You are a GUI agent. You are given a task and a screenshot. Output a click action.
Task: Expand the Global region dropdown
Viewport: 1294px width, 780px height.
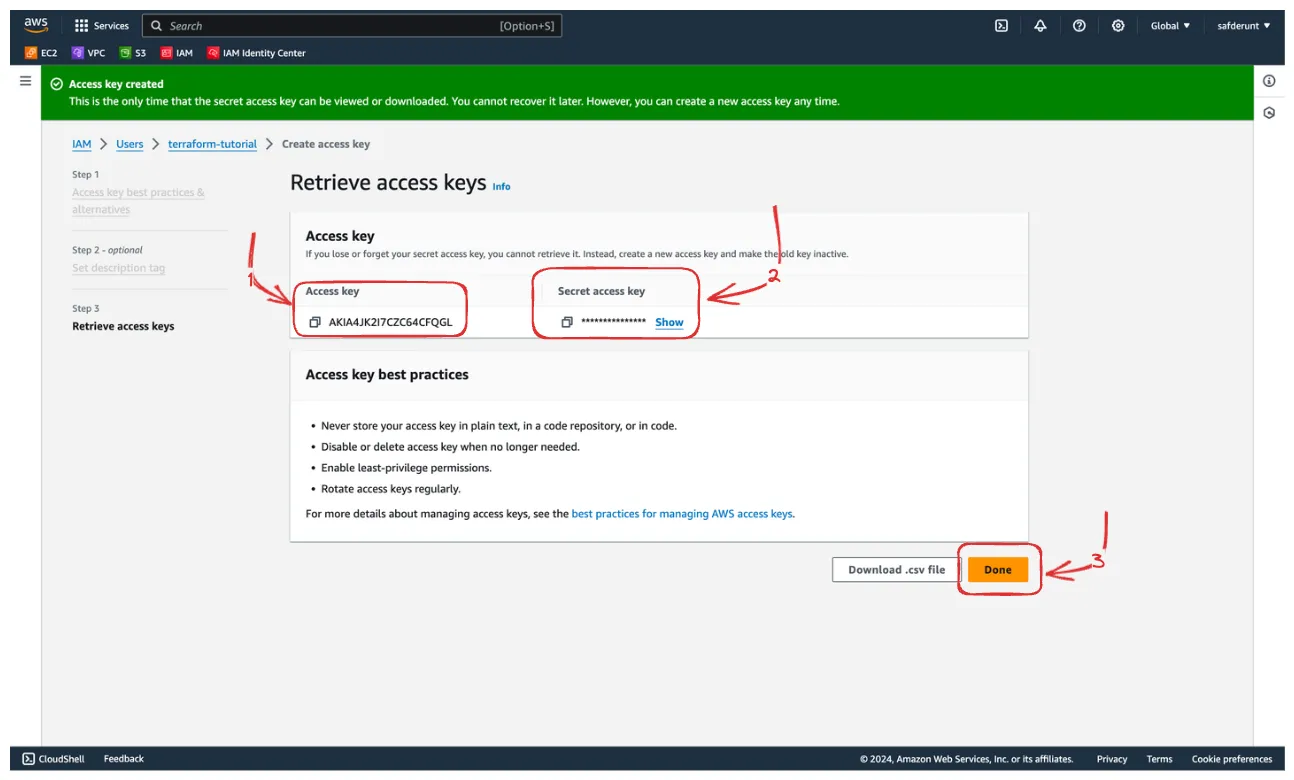(x=1170, y=26)
